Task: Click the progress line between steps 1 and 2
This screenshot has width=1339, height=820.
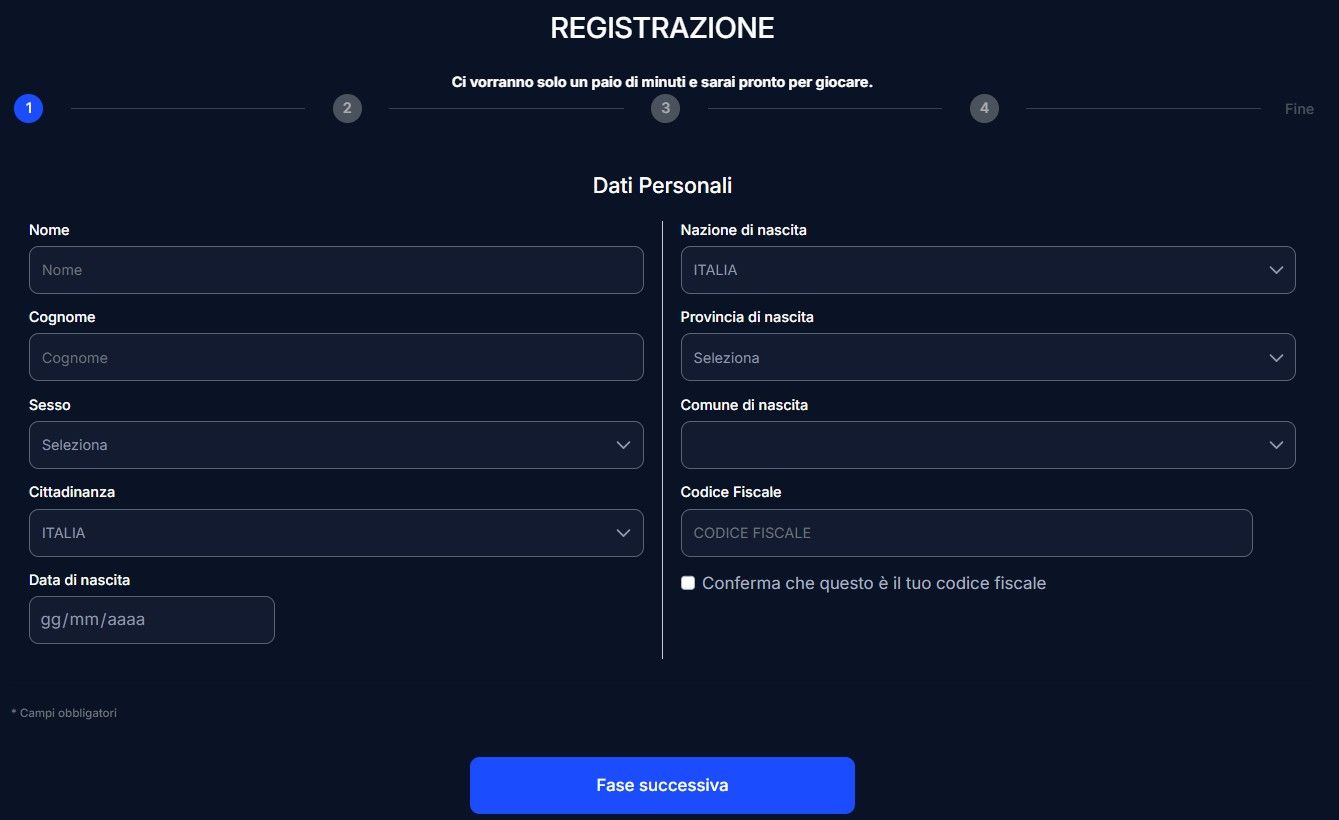Action: [187, 108]
